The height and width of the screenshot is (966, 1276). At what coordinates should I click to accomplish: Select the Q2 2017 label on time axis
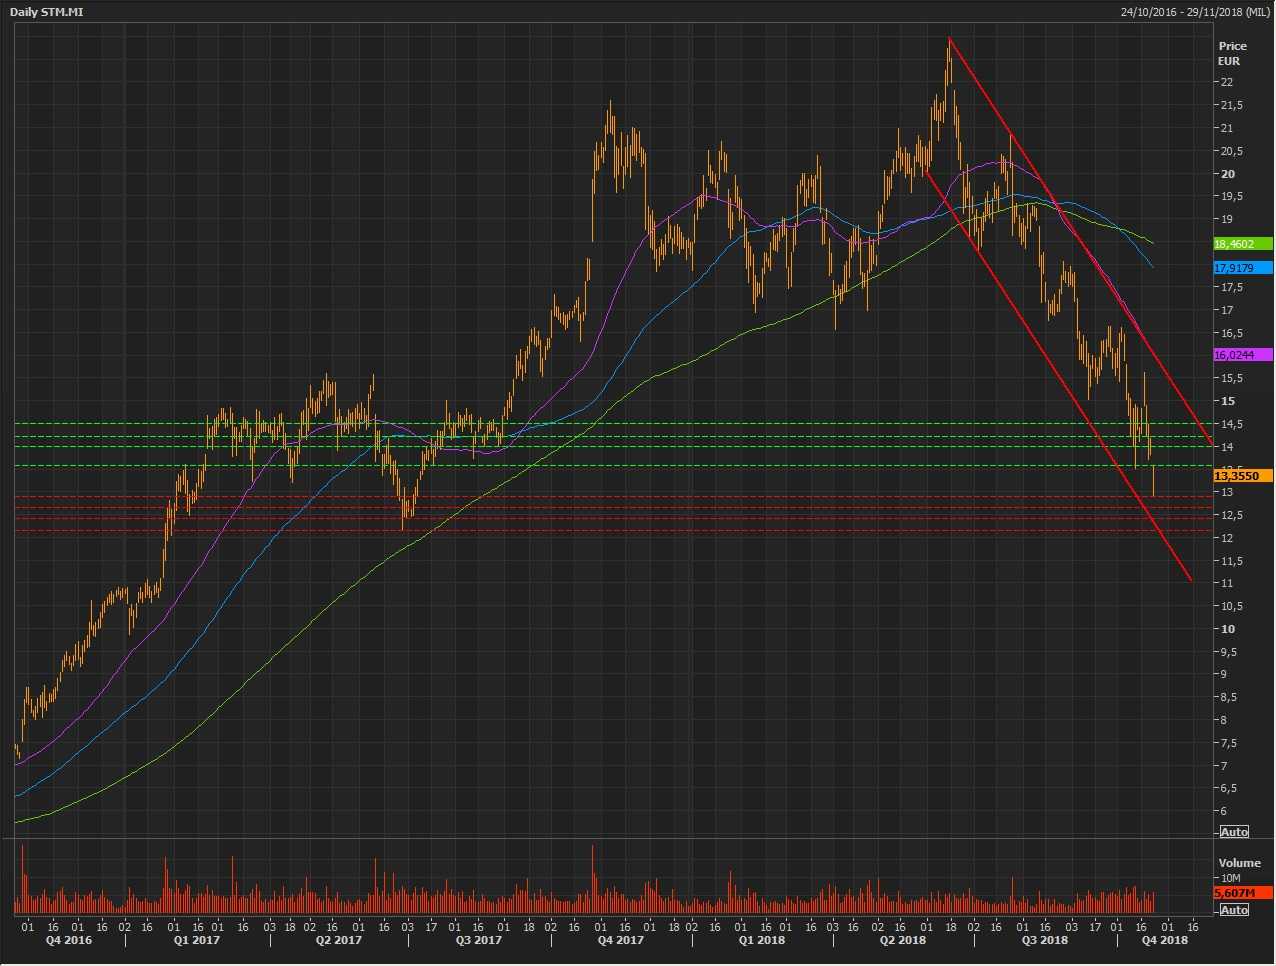pyautogui.click(x=338, y=940)
